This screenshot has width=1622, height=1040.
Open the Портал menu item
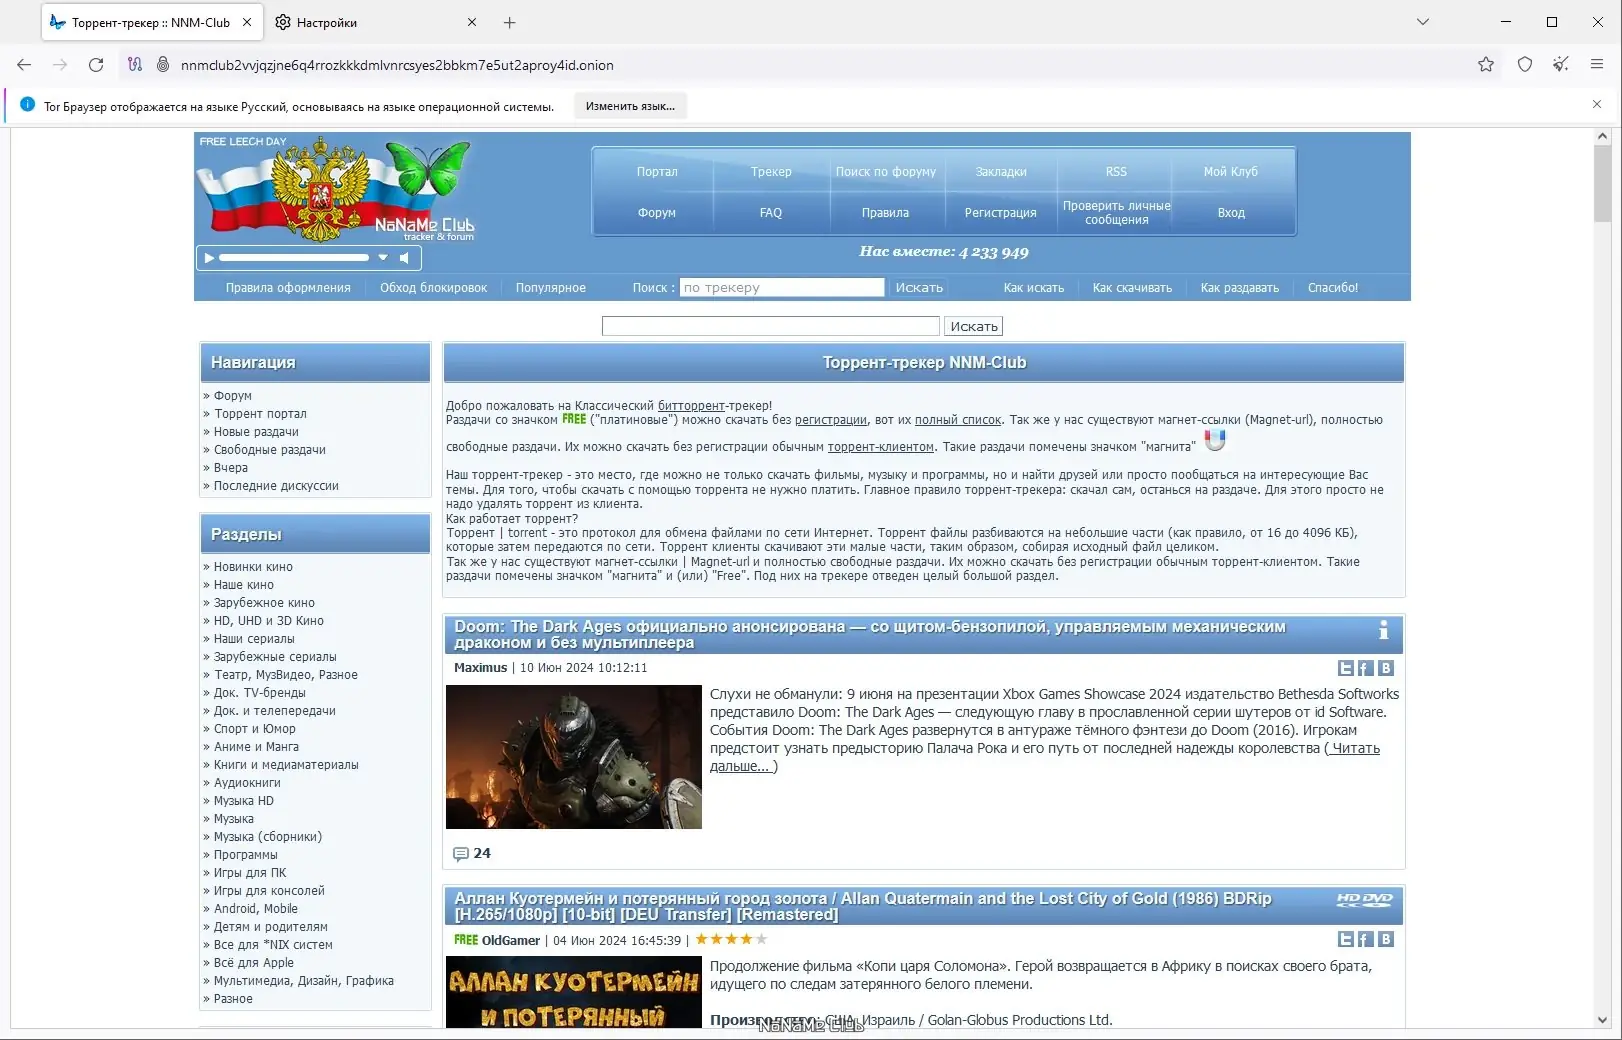[657, 172]
